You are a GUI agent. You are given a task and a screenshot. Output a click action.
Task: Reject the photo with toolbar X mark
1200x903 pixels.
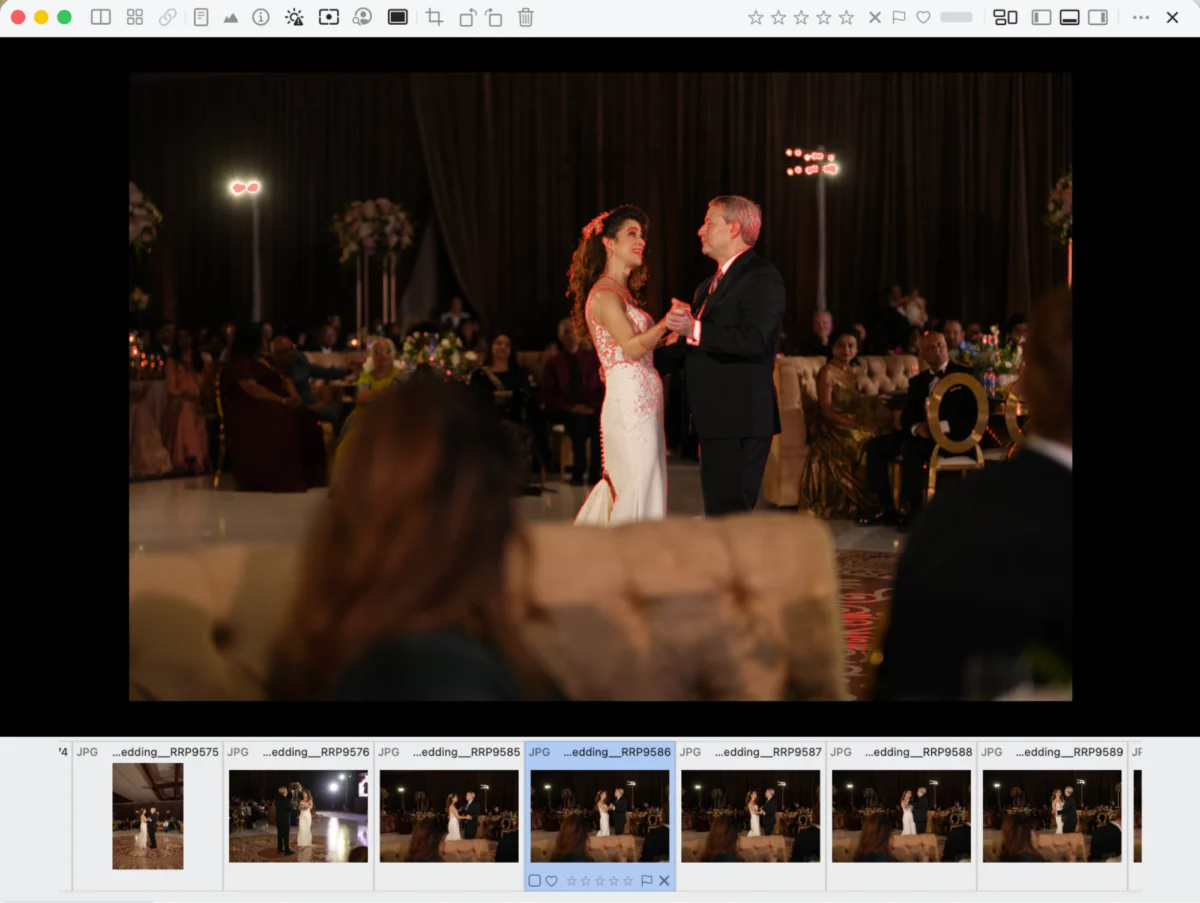(875, 17)
